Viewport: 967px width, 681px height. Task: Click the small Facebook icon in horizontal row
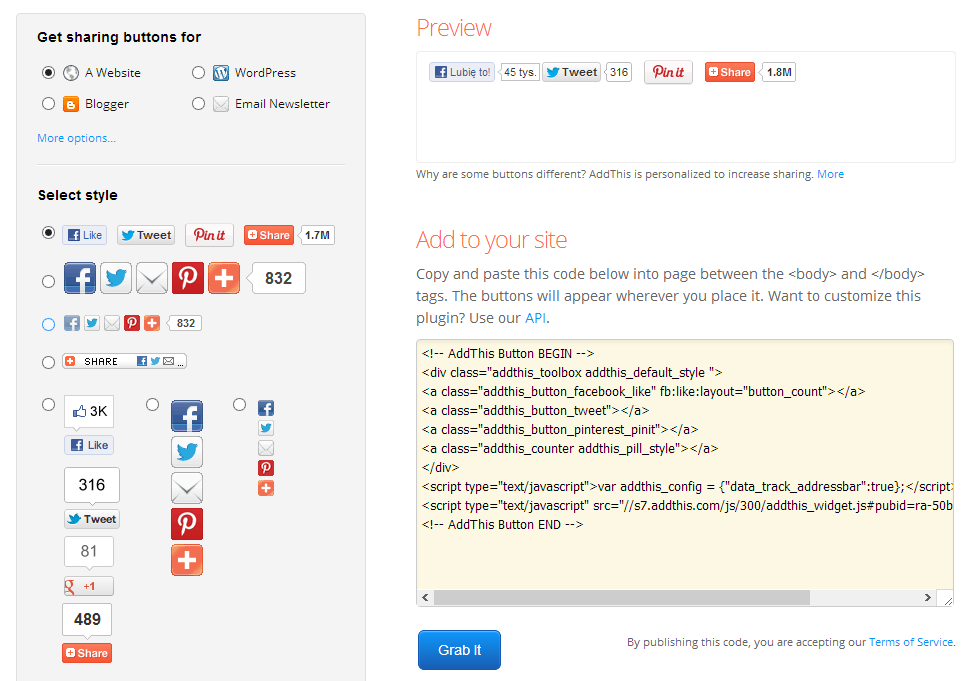point(72,323)
